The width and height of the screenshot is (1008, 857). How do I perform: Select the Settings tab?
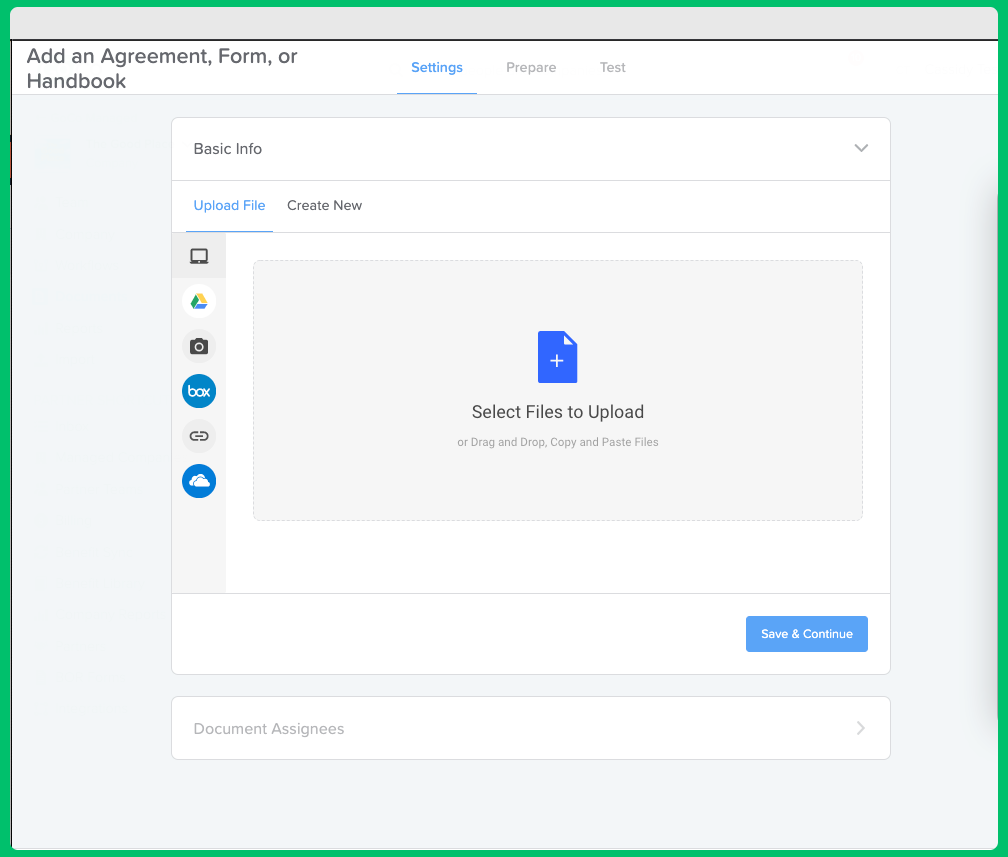coord(436,67)
